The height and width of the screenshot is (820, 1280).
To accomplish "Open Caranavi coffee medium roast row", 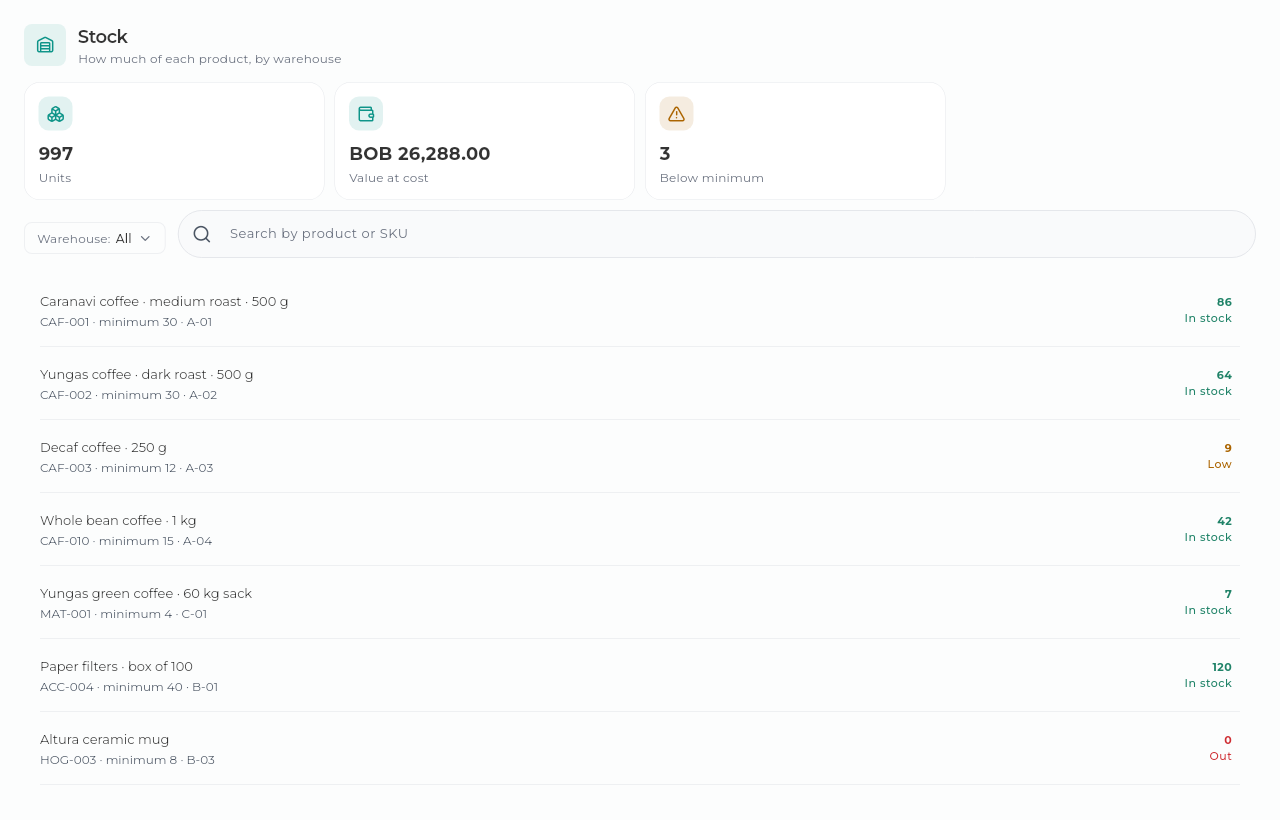I will (640, 310).
